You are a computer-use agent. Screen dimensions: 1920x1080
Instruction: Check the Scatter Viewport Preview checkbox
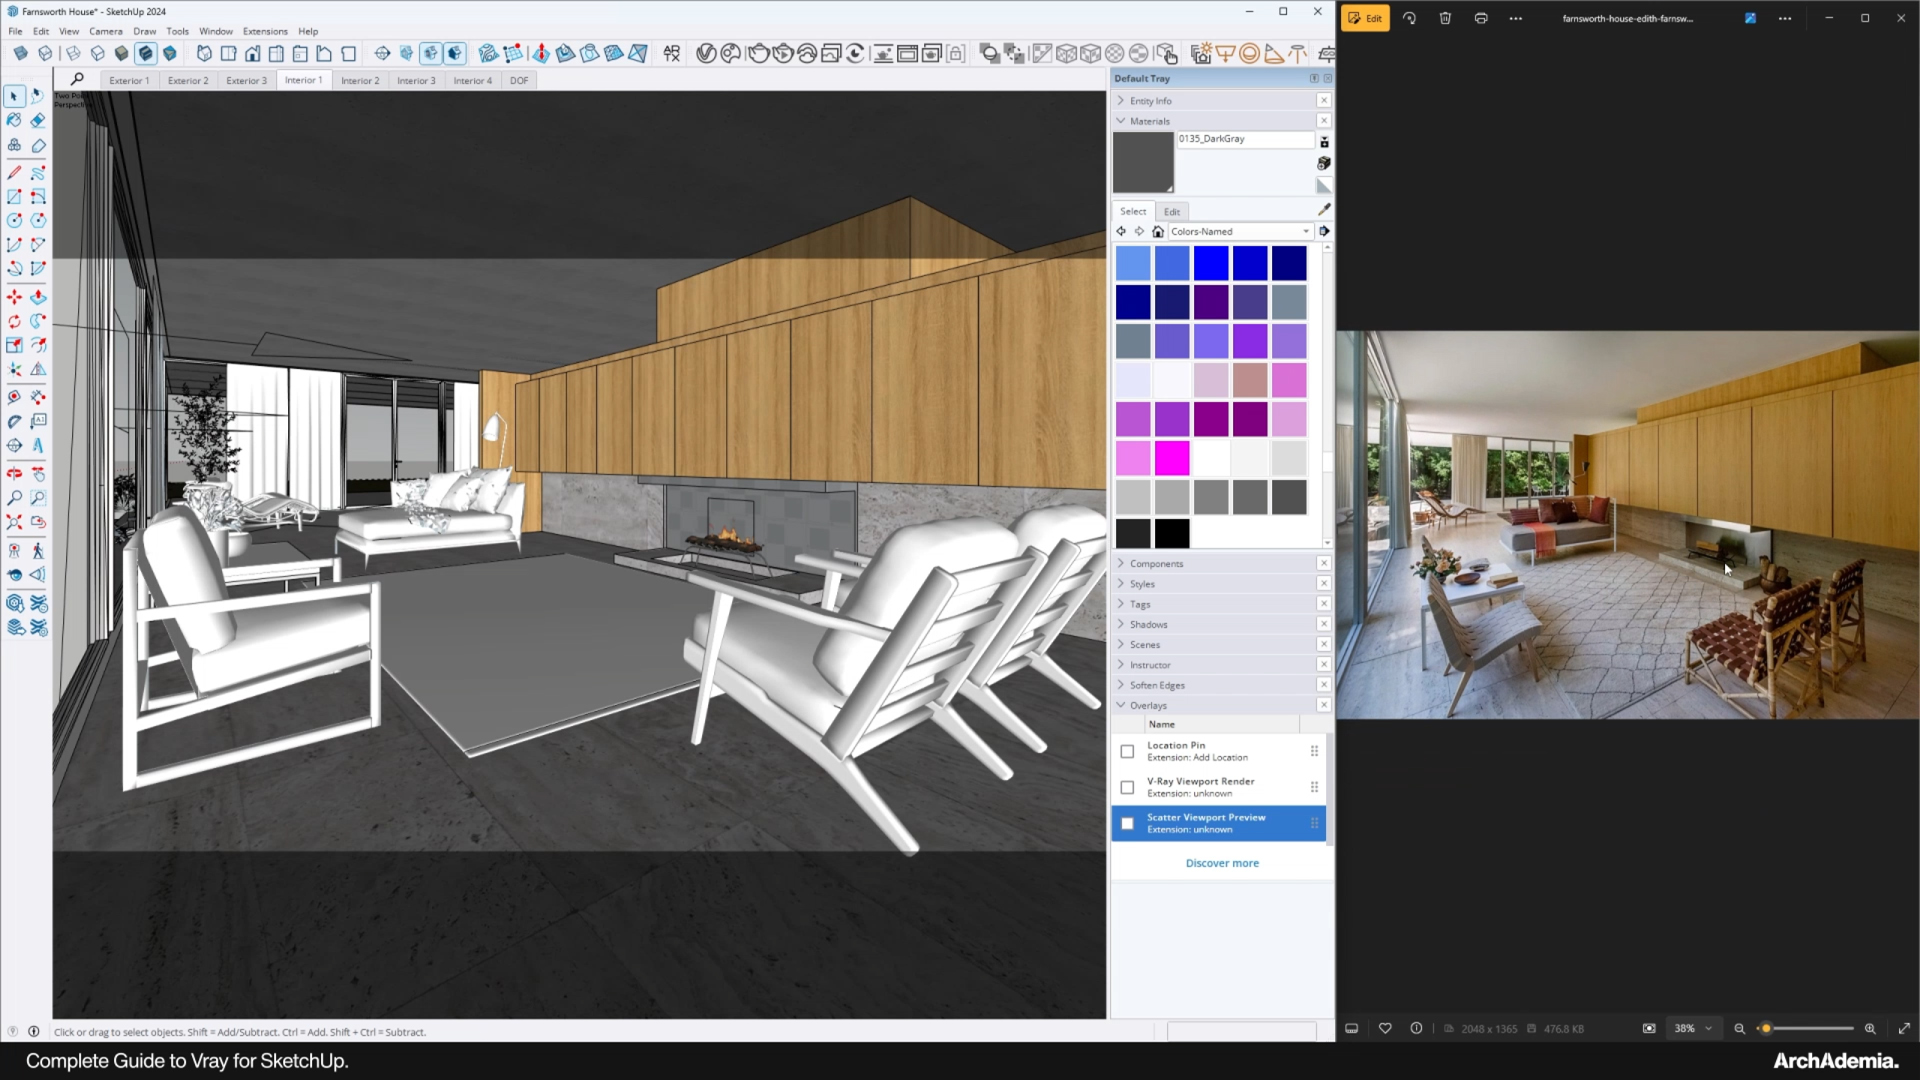coord(1127,823)
